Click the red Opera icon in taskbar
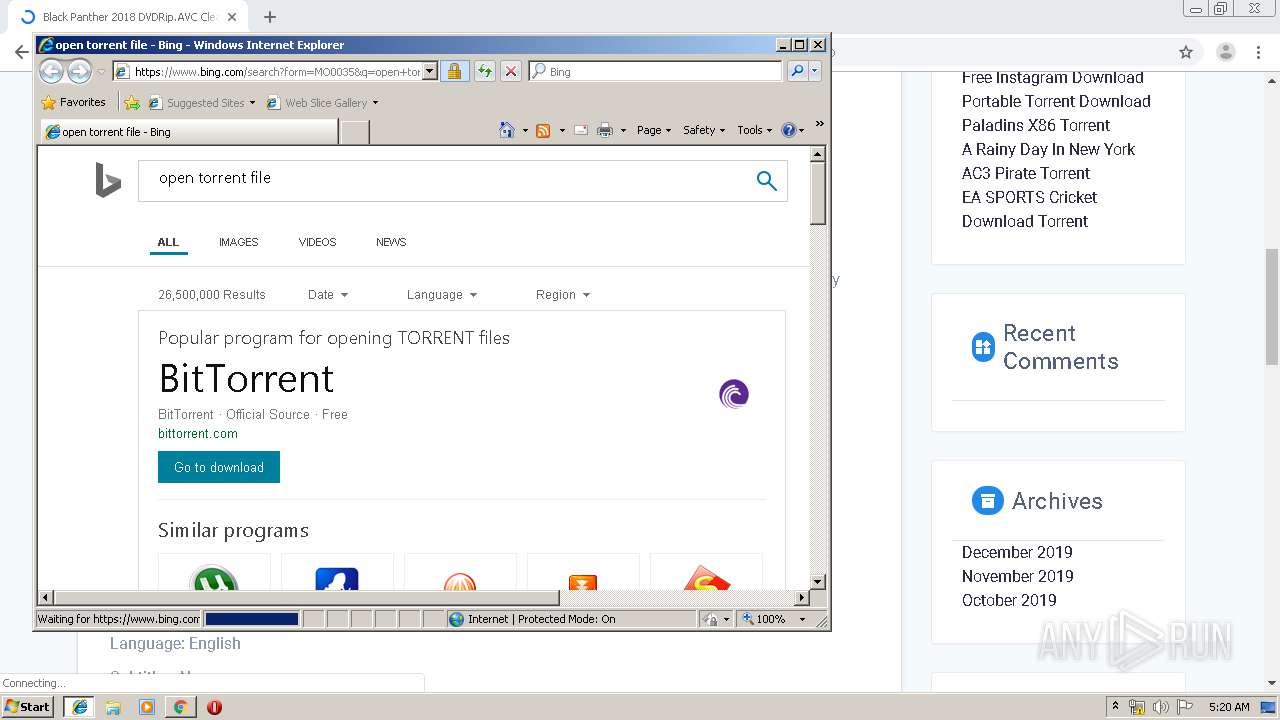Viewport: 1280px width, 720px height. point(214,707)
